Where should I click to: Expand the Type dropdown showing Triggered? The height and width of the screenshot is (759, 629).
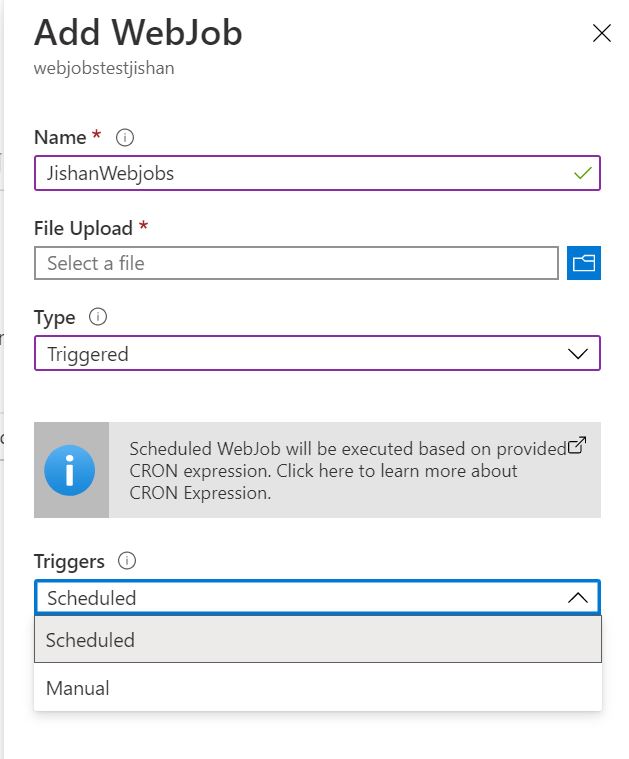click(x=317, y=353)
